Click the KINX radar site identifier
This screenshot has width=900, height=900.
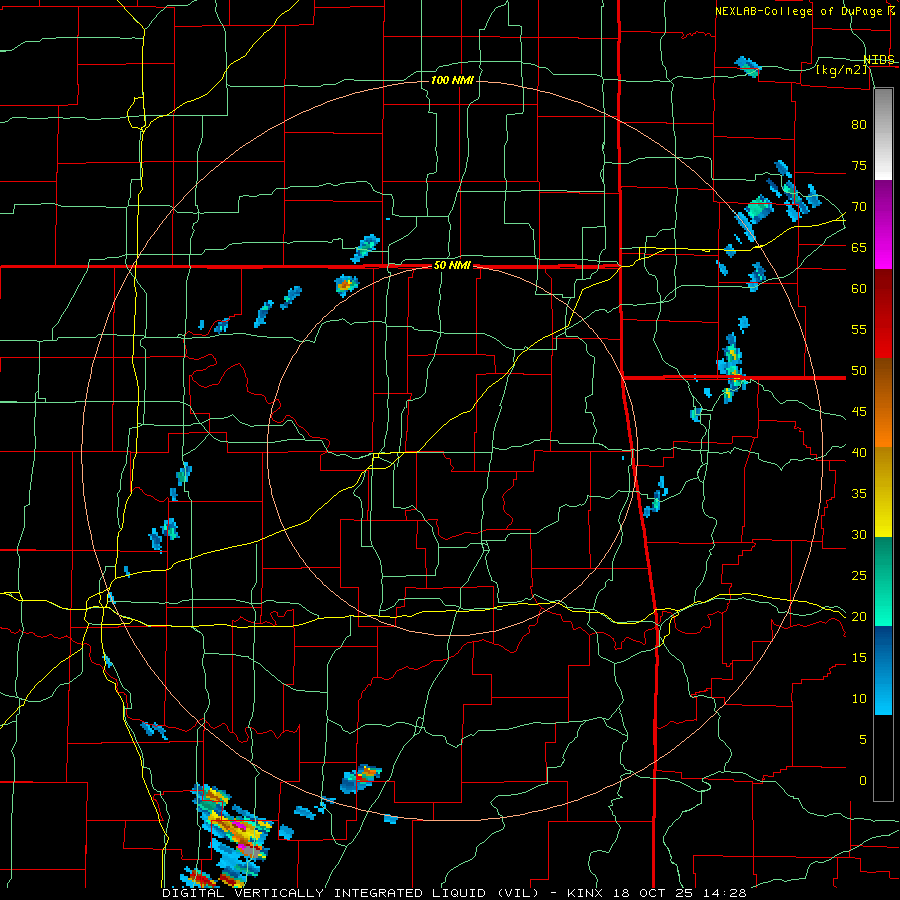pos(585,893)
